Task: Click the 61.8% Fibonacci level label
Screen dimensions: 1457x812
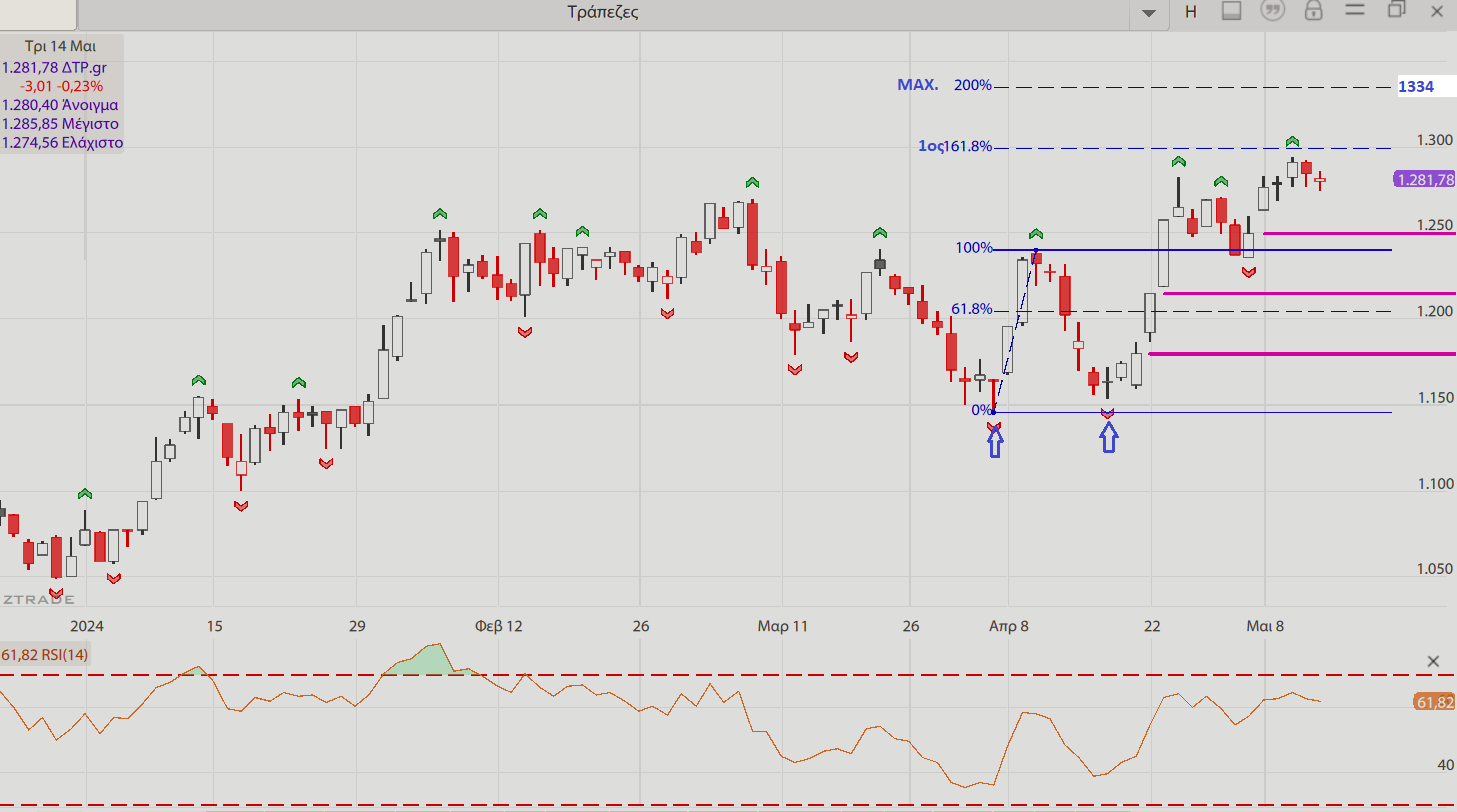Action: coord(971,309)
